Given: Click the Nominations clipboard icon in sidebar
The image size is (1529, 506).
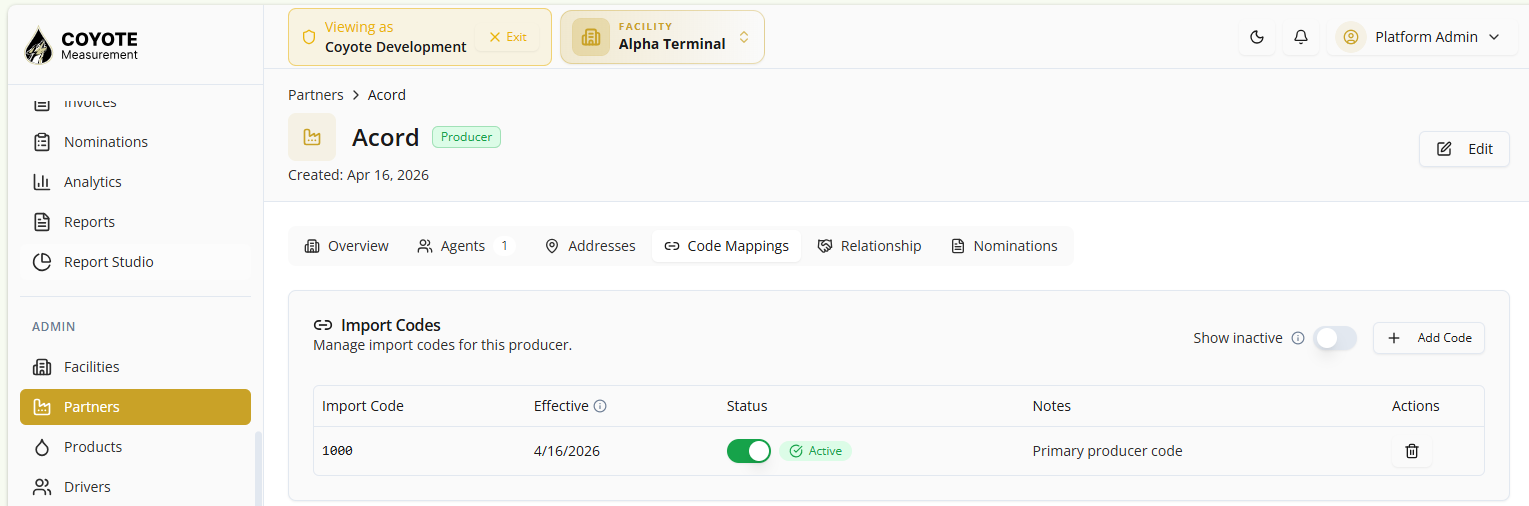Looking at the screenshot, I should 42,142.
